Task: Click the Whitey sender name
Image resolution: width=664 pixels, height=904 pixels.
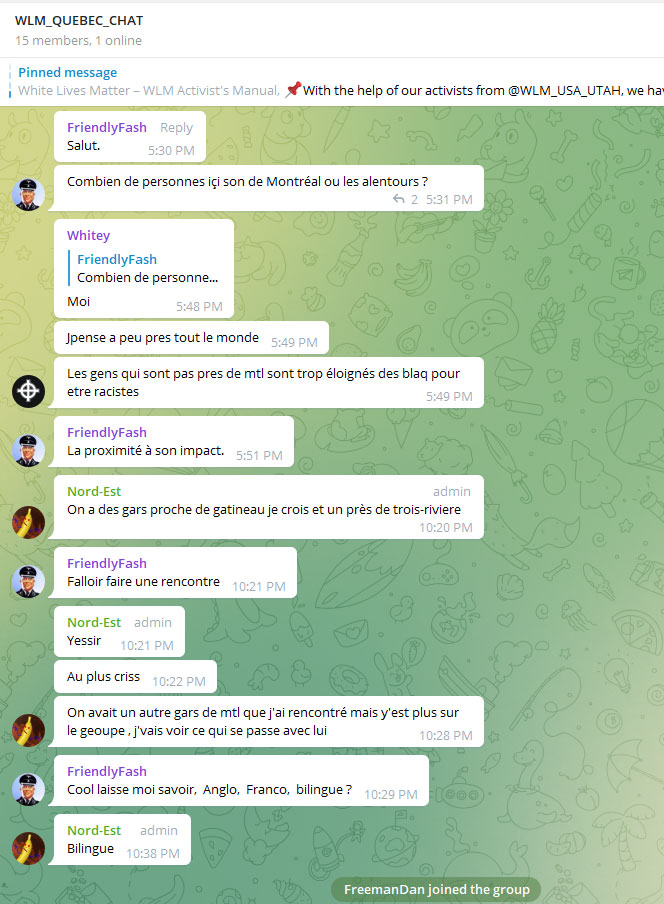Action: pos(88,235)
